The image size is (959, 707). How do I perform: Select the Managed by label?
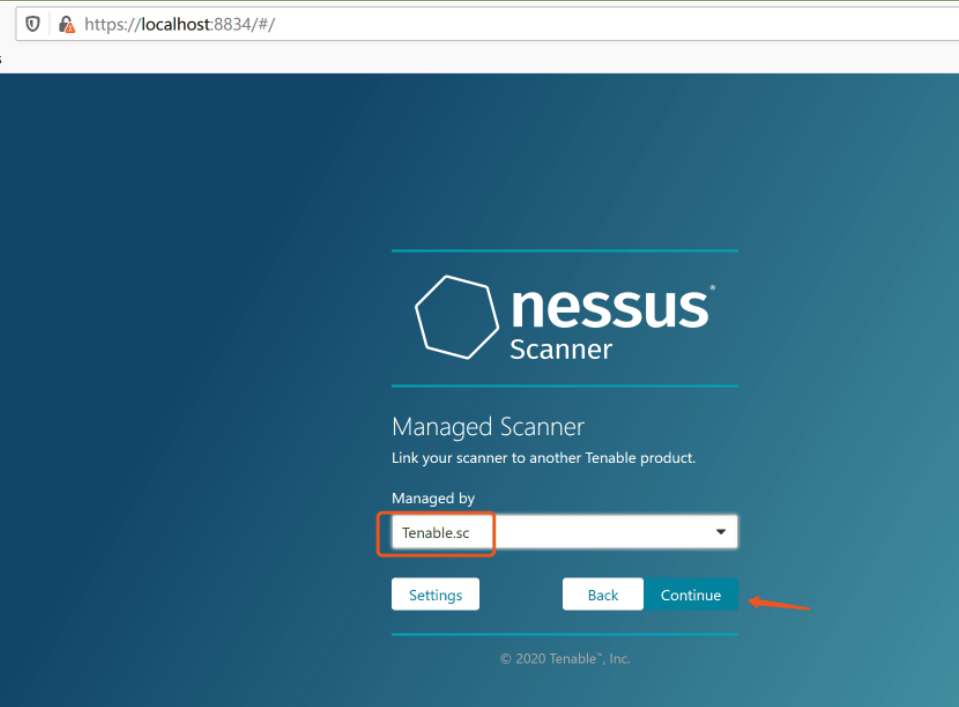pos(433,498)
